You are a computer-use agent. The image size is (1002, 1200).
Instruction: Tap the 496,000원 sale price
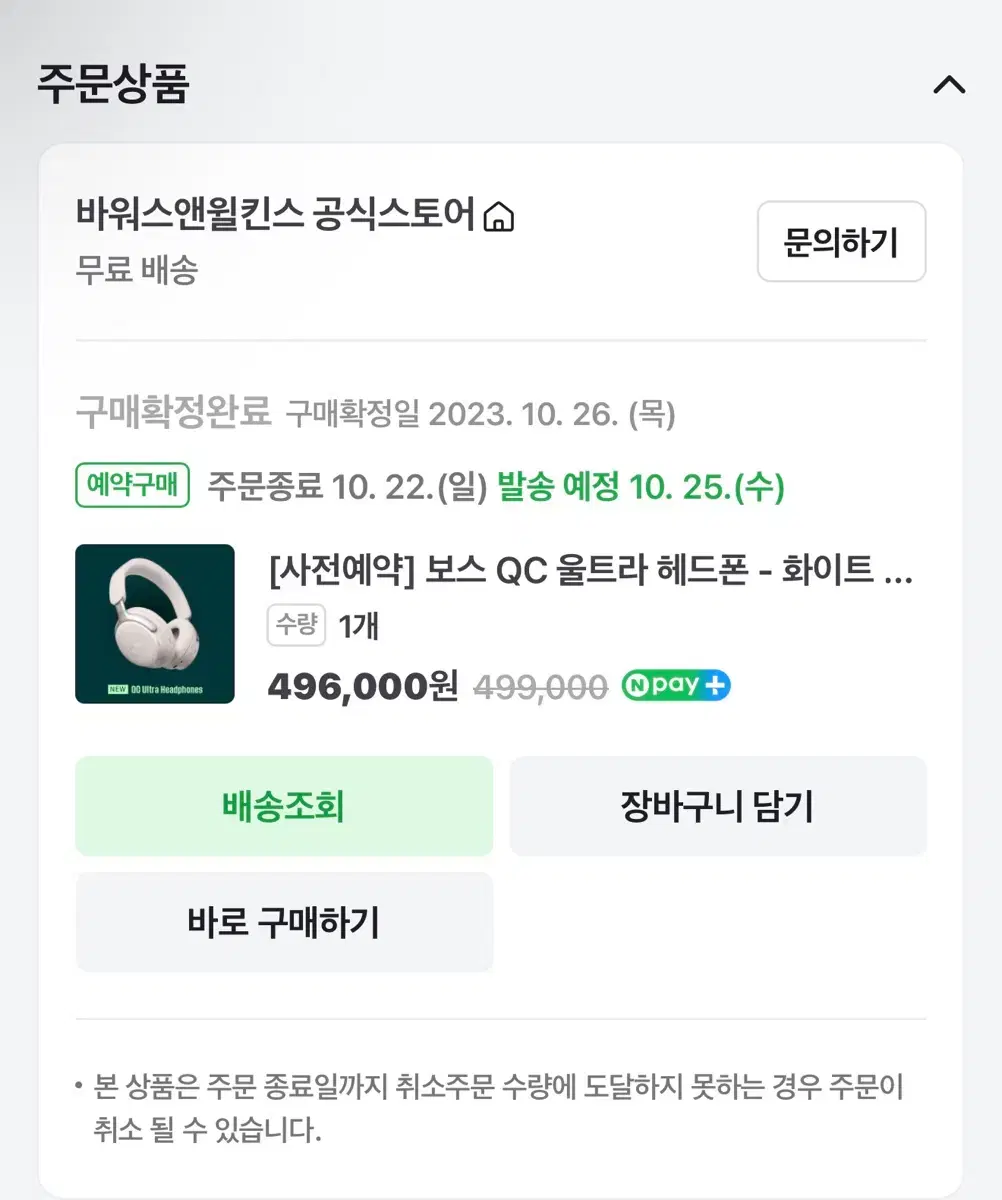[363, 686]
